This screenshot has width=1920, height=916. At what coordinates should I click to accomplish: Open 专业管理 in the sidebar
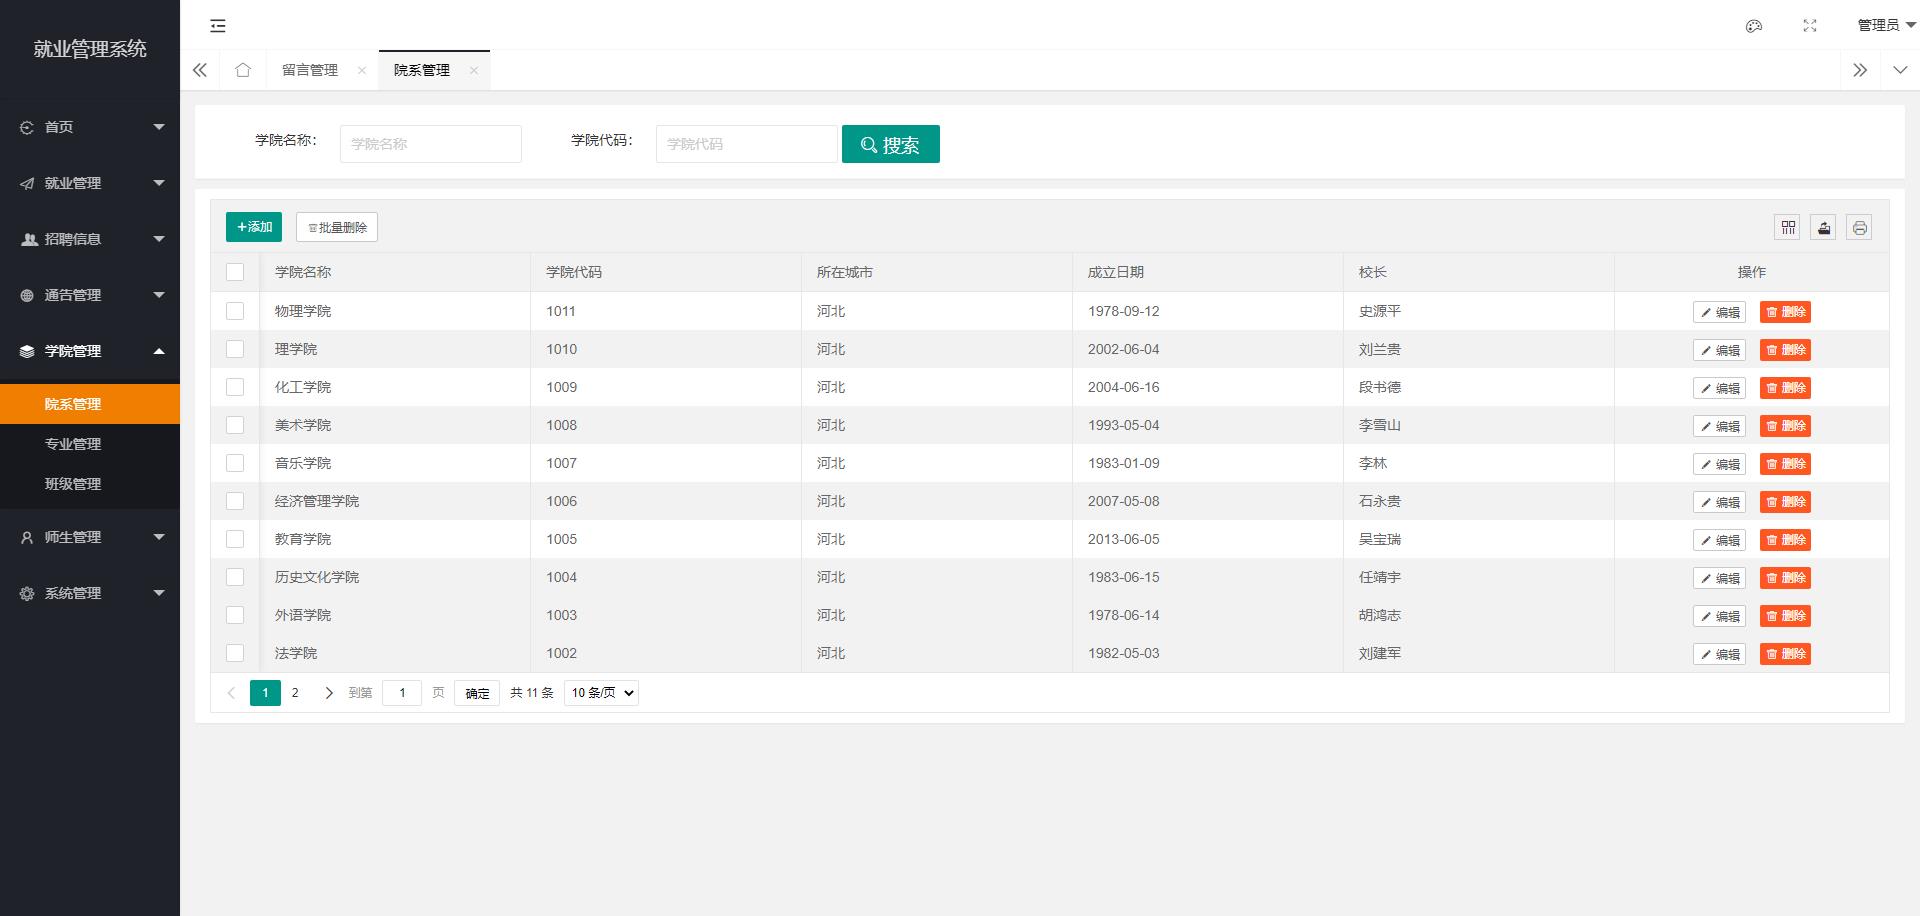90,444
